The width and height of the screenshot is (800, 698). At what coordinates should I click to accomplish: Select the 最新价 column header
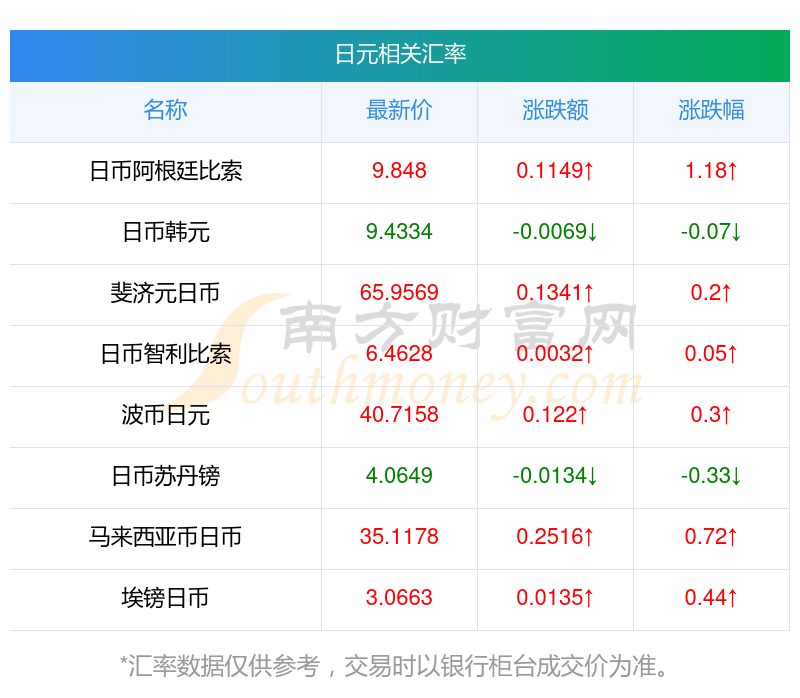pos(399,110)
